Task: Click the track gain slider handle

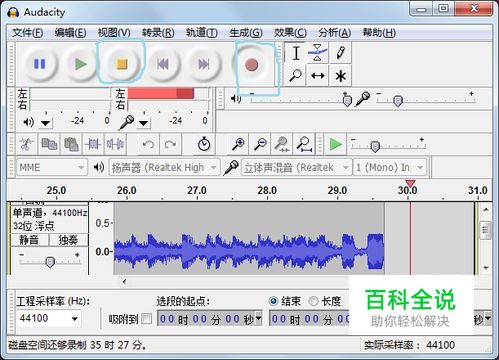Action: (x=50, y=262)
